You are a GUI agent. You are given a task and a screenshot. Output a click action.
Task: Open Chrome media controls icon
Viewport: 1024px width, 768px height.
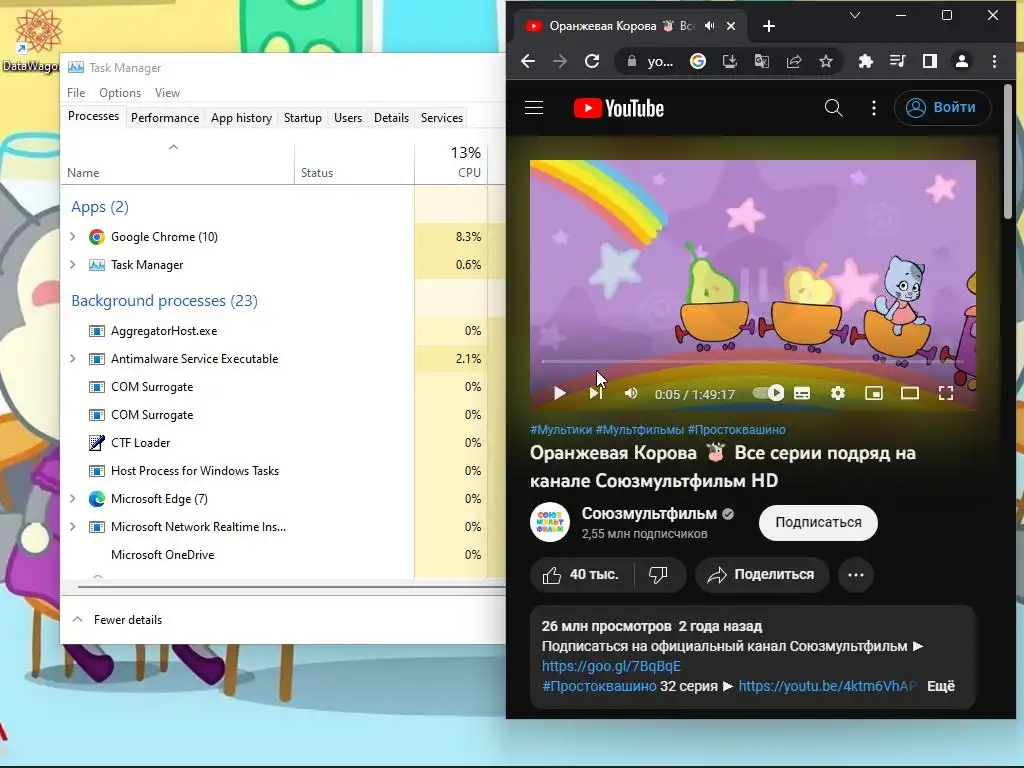[x=897, y=61]
